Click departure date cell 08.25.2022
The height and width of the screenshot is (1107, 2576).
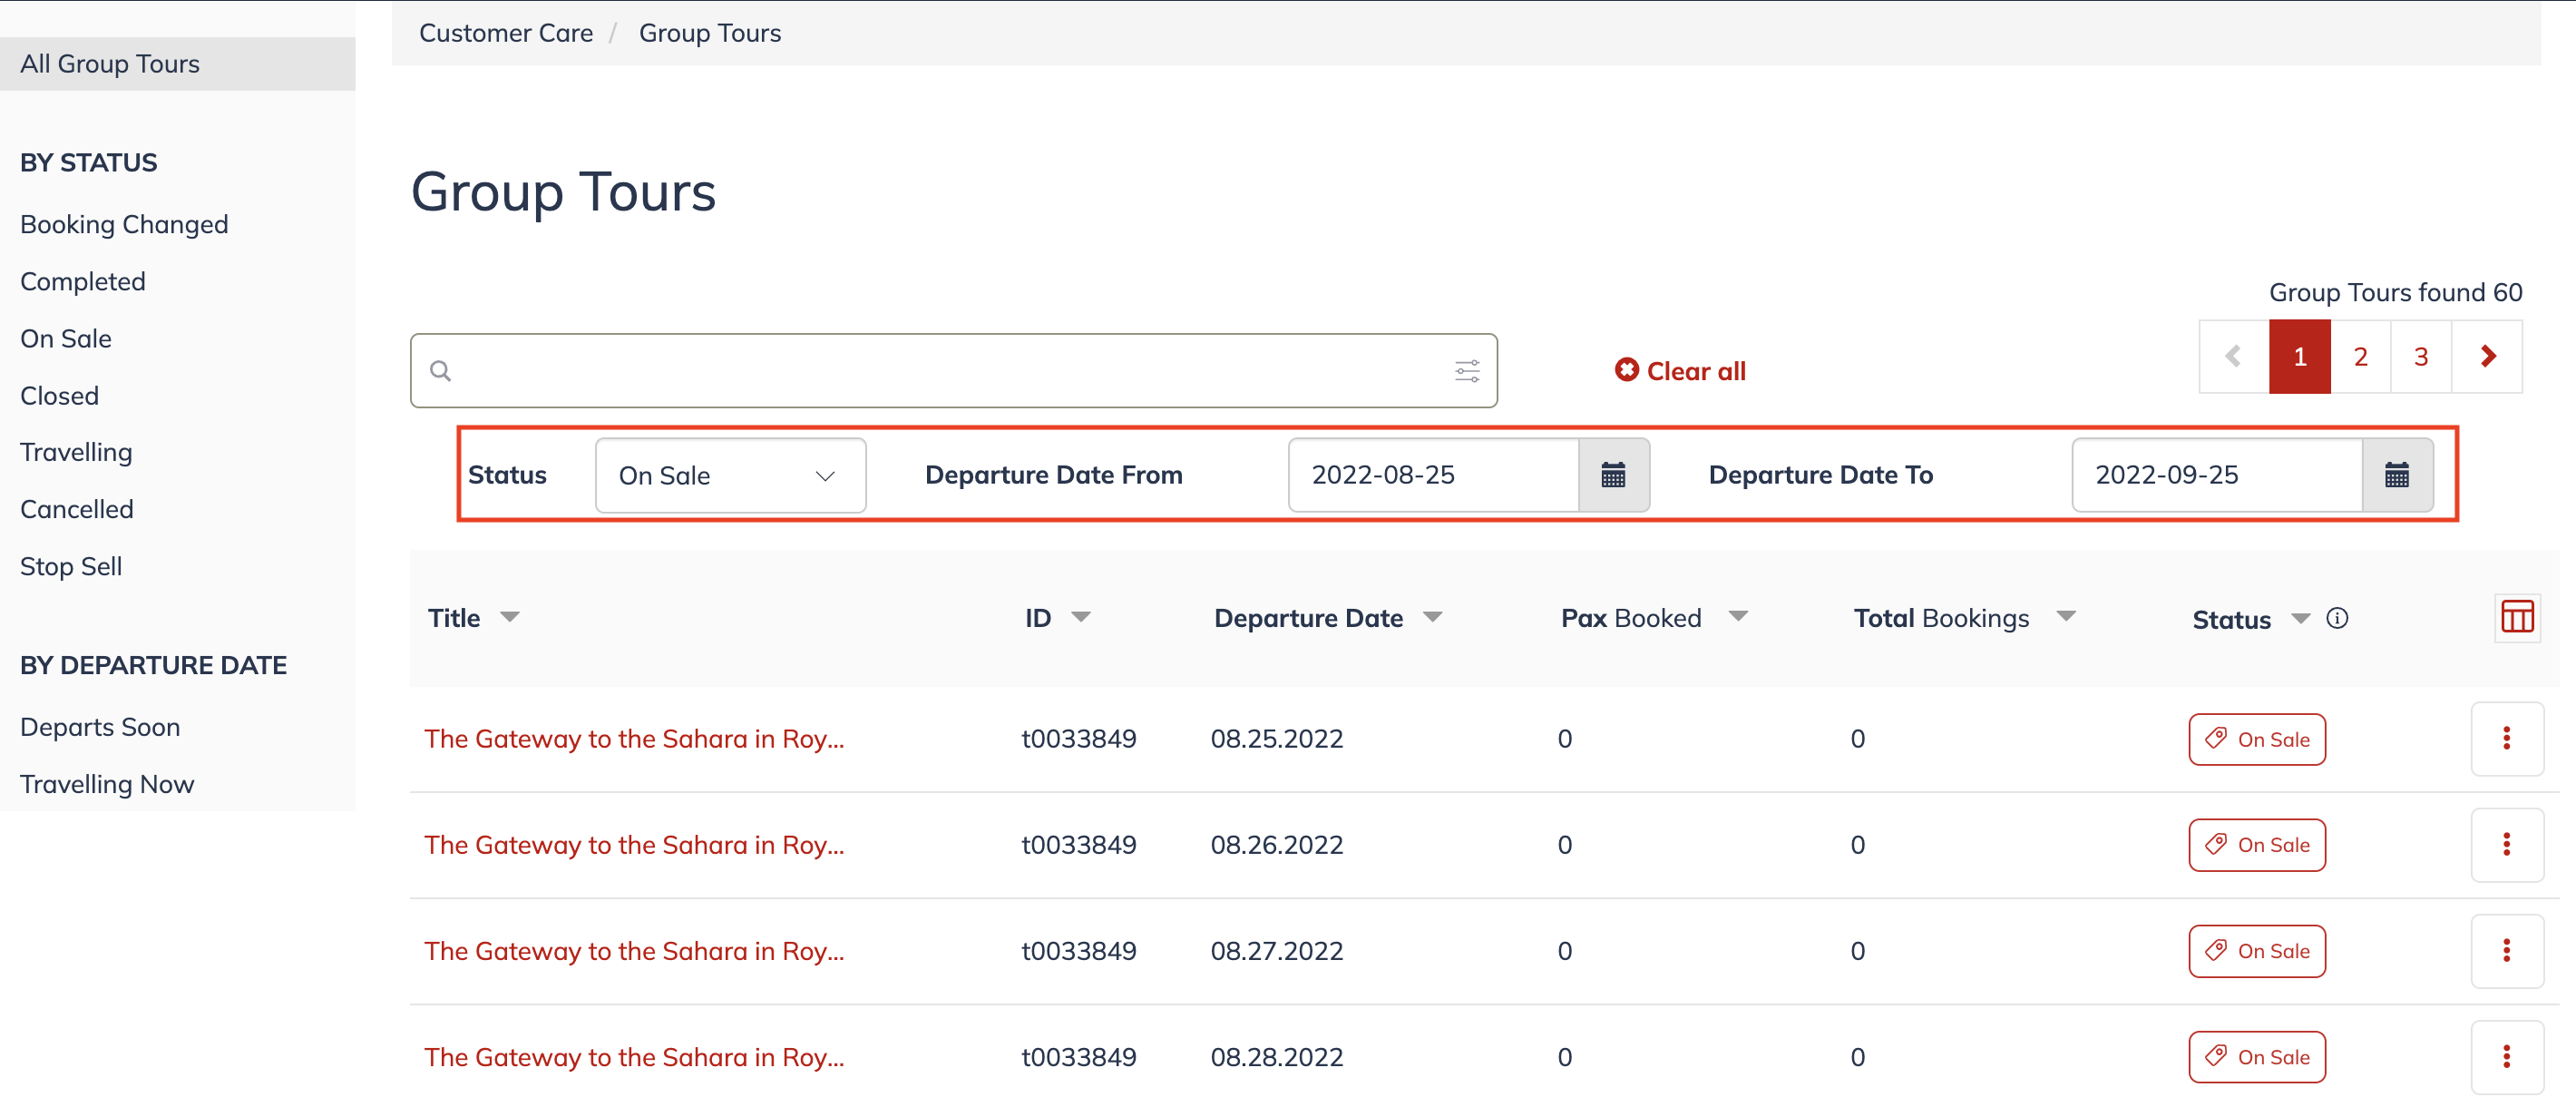(x=1277, y=739)
